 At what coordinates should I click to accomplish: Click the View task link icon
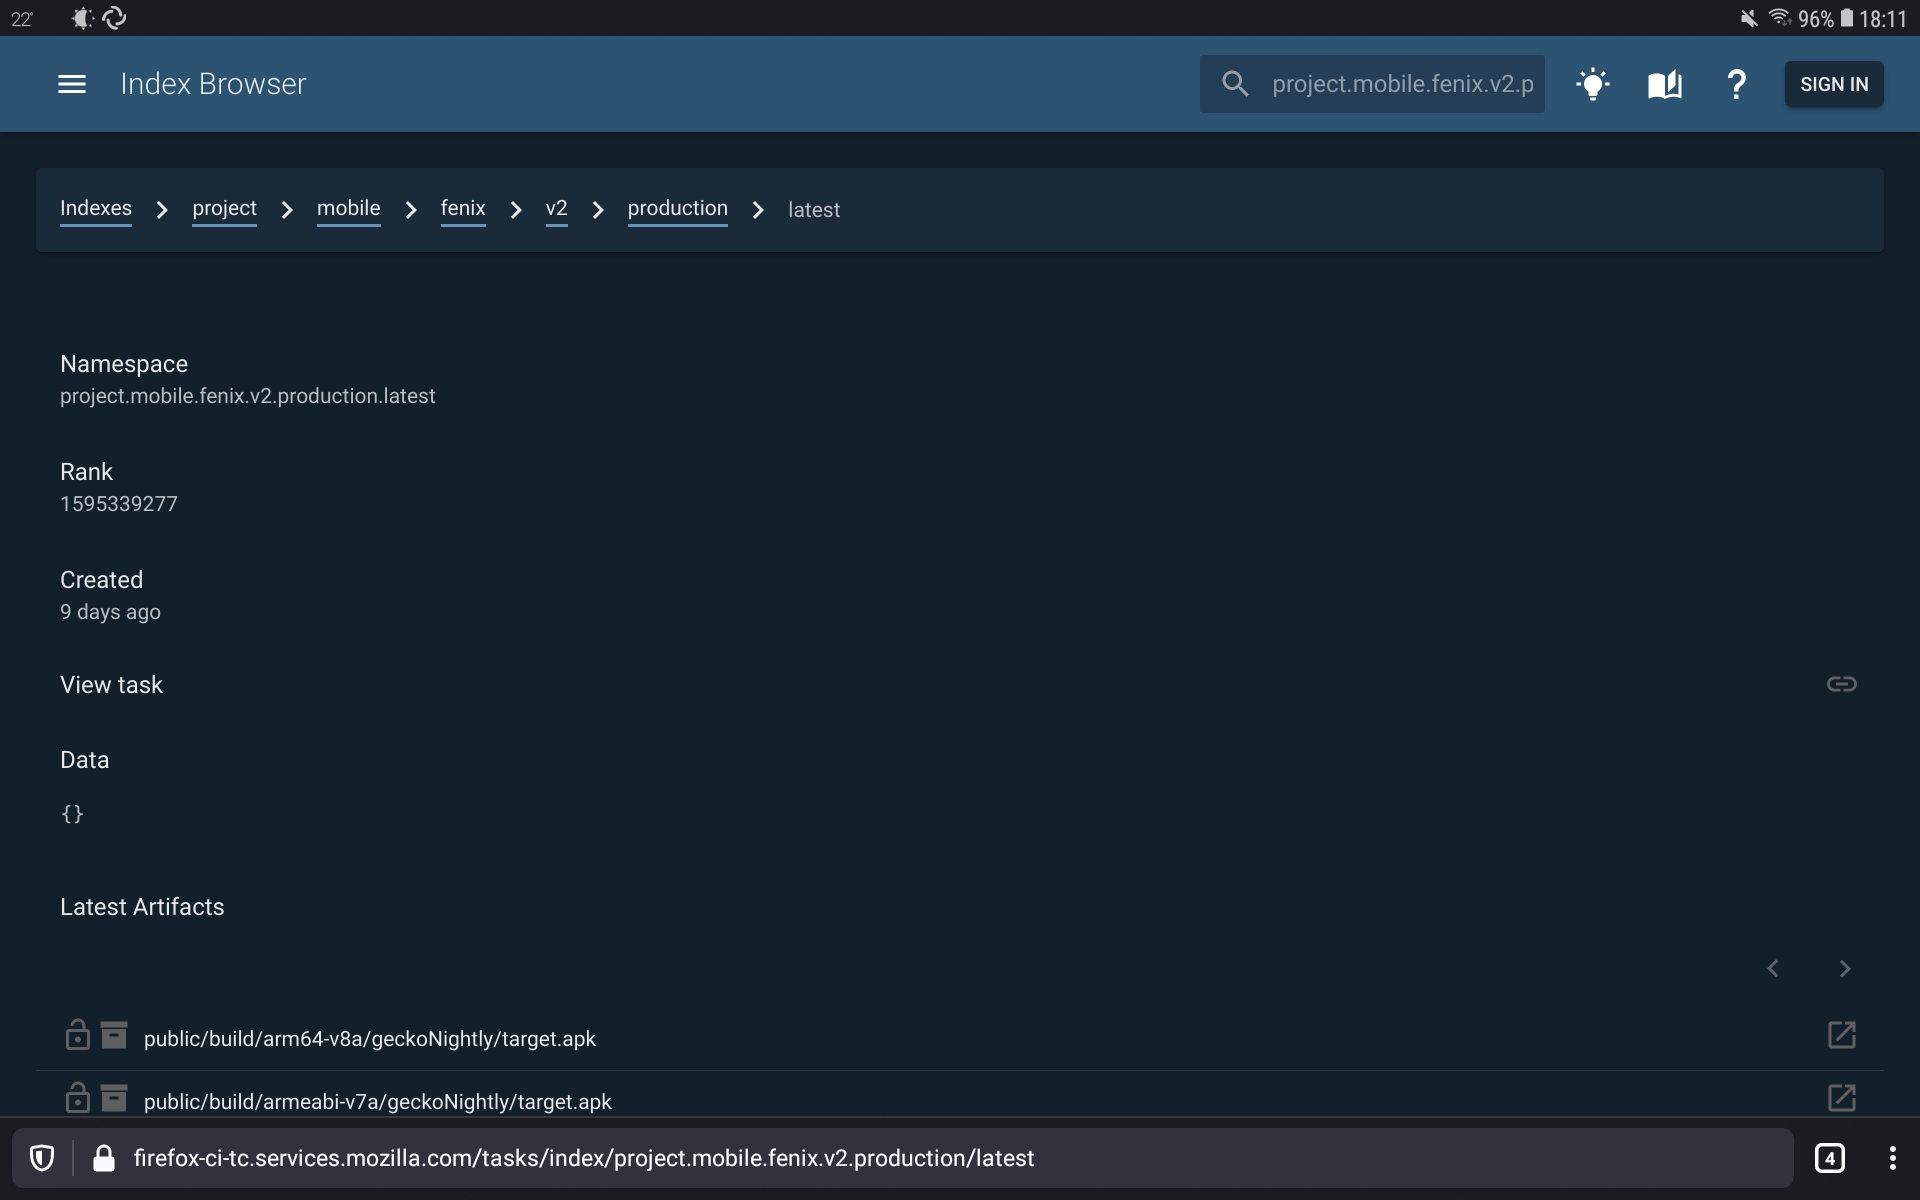1841,684
